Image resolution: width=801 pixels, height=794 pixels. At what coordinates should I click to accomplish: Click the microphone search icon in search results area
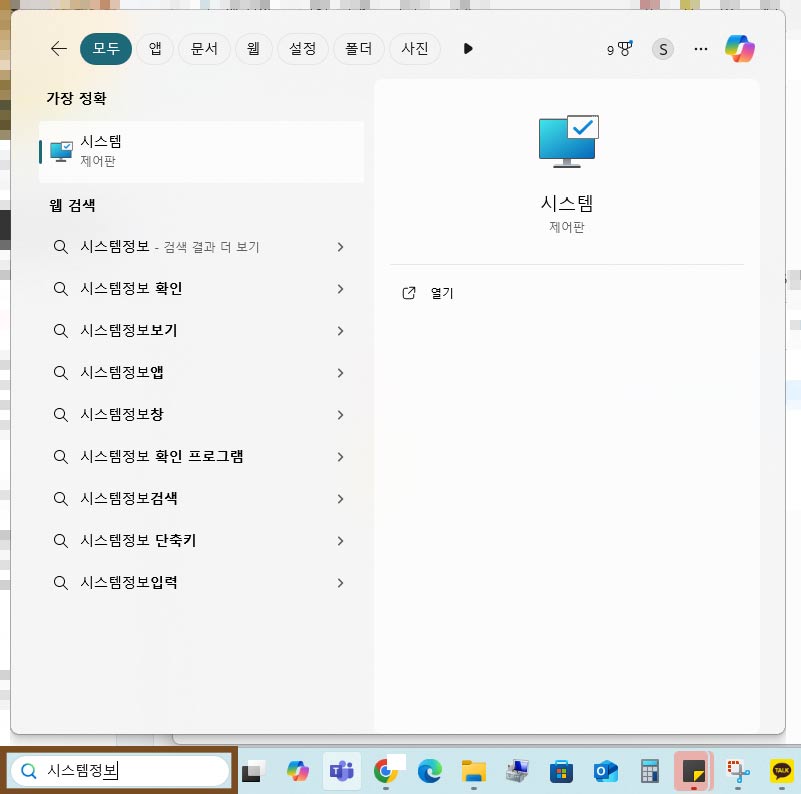tap(621, 48)
